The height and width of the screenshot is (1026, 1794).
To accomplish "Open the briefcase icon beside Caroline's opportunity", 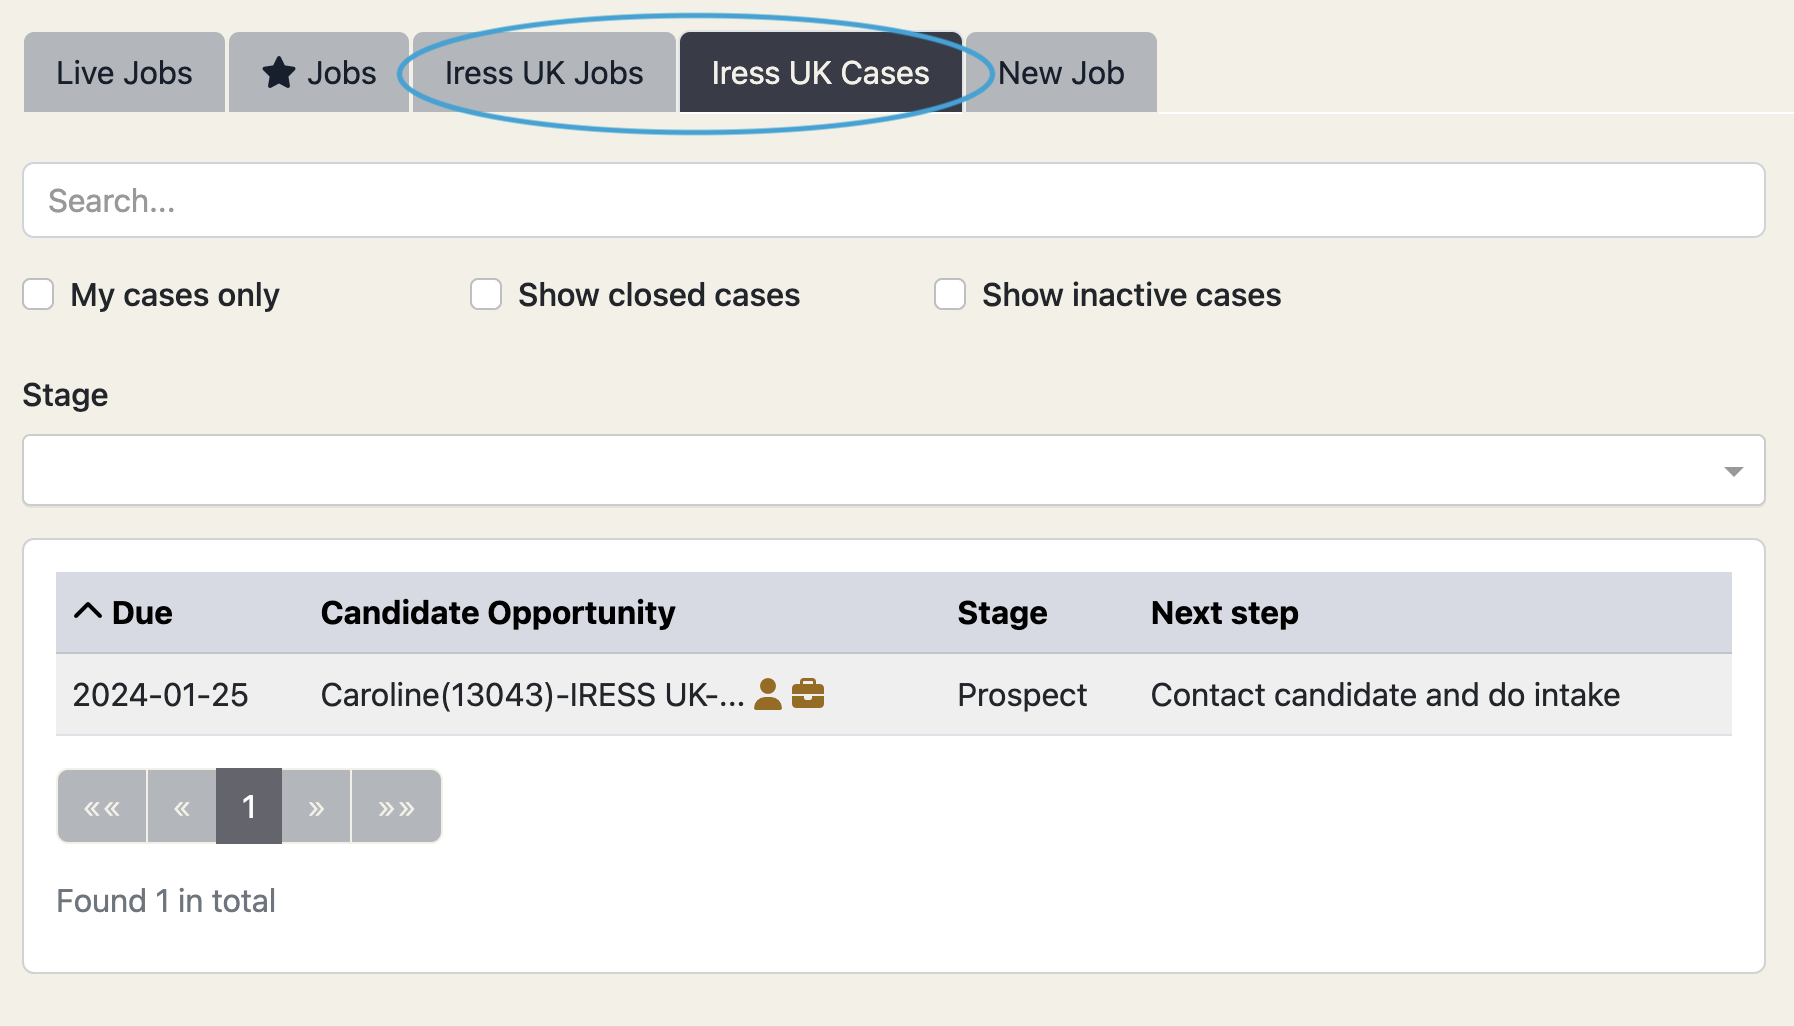I will tap(810, 694).
